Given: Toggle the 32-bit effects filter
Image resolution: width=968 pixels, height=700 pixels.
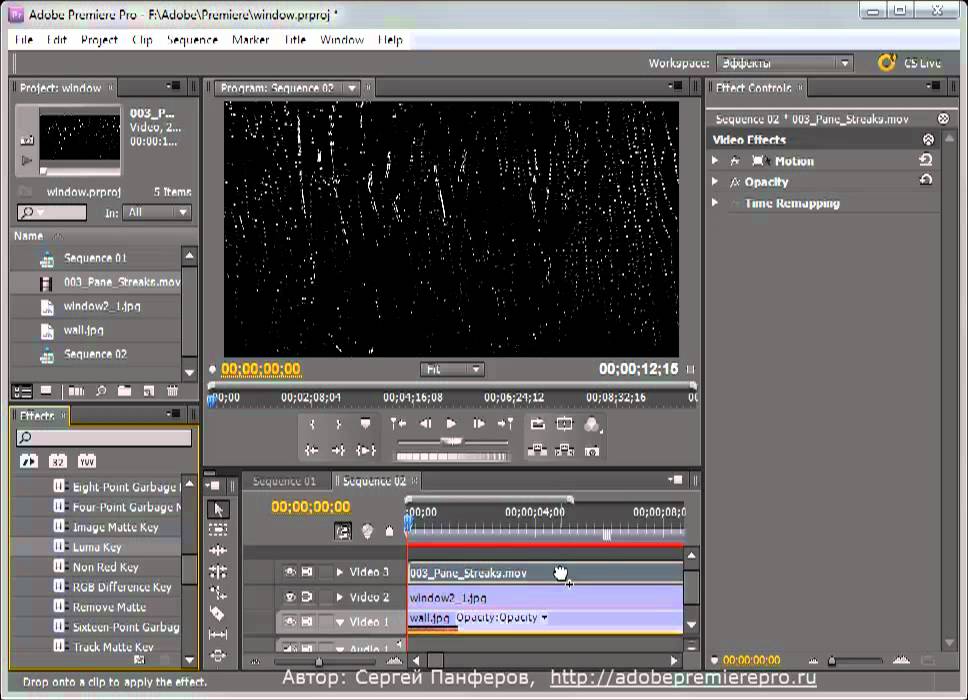Looking at the screenshot, I should (57, 461).
